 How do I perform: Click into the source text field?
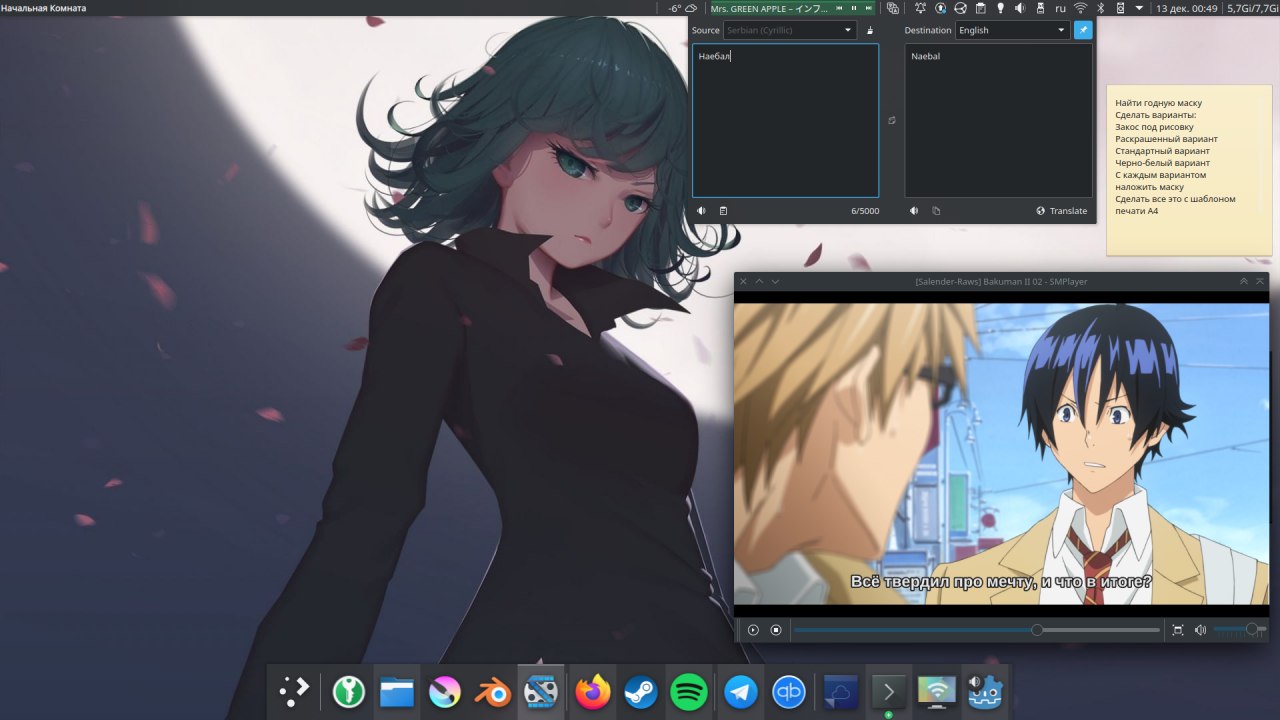785,120
